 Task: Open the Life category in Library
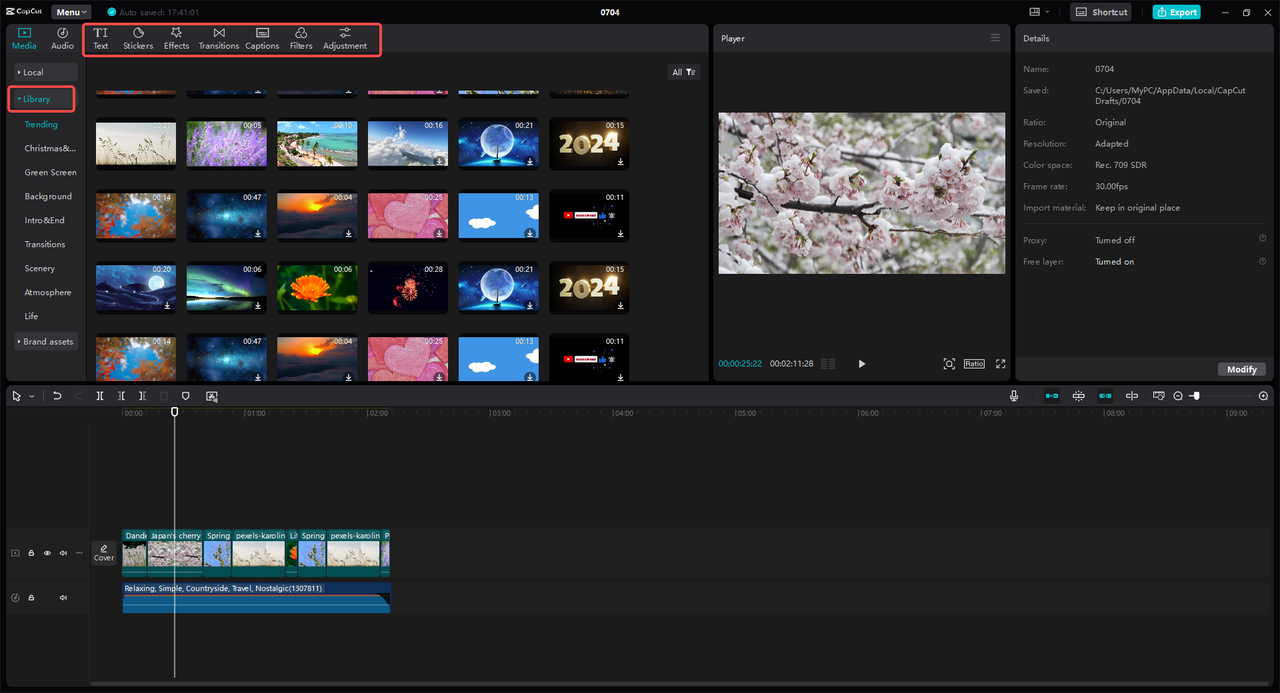pyautogui.click(x=32, y=316)
